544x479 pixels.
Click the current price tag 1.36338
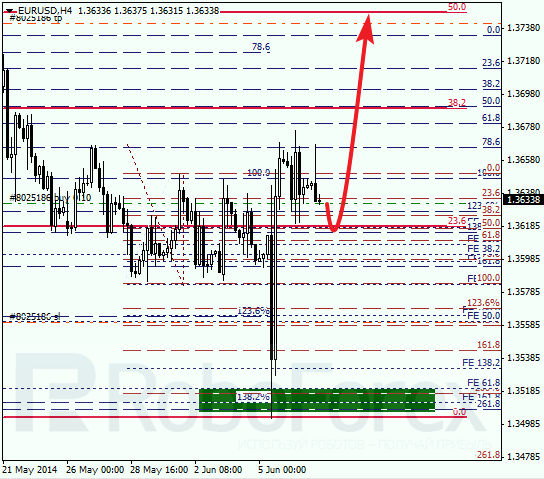click(x=523, y=199)
